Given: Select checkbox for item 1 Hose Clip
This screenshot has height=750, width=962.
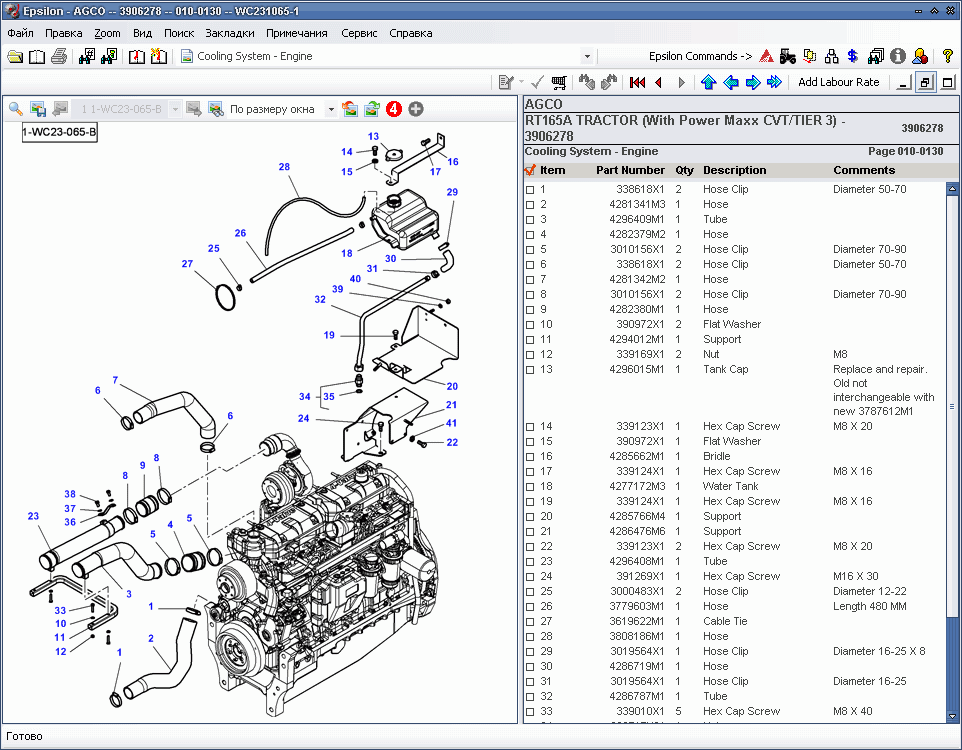Looking at the screenshot, I should [x=530, y=190].
